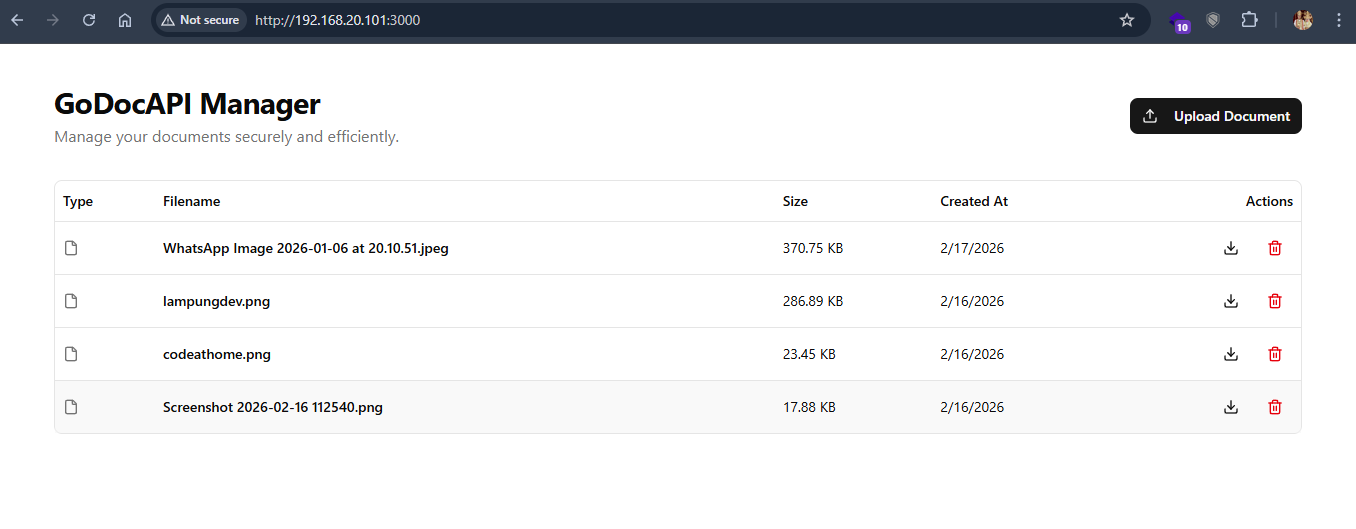Bookmark this page with the star icon
The height and width of the screenshot is (529, 1356).
1127,20
